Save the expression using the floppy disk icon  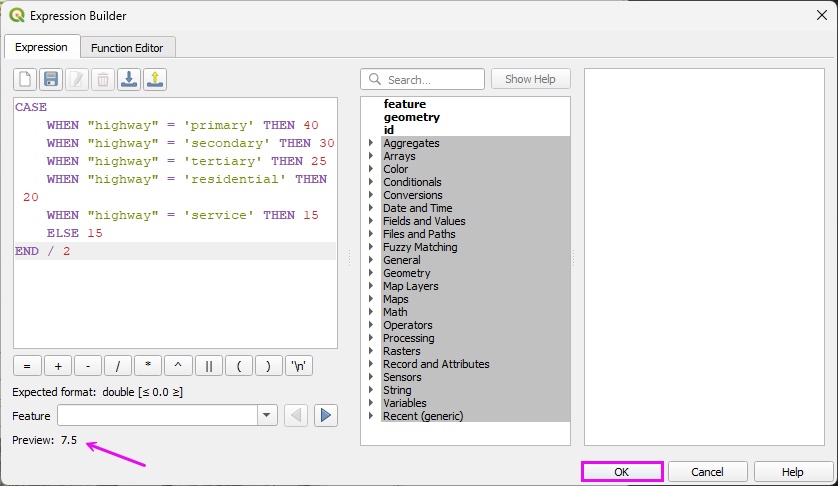click(x=51, y=80)
